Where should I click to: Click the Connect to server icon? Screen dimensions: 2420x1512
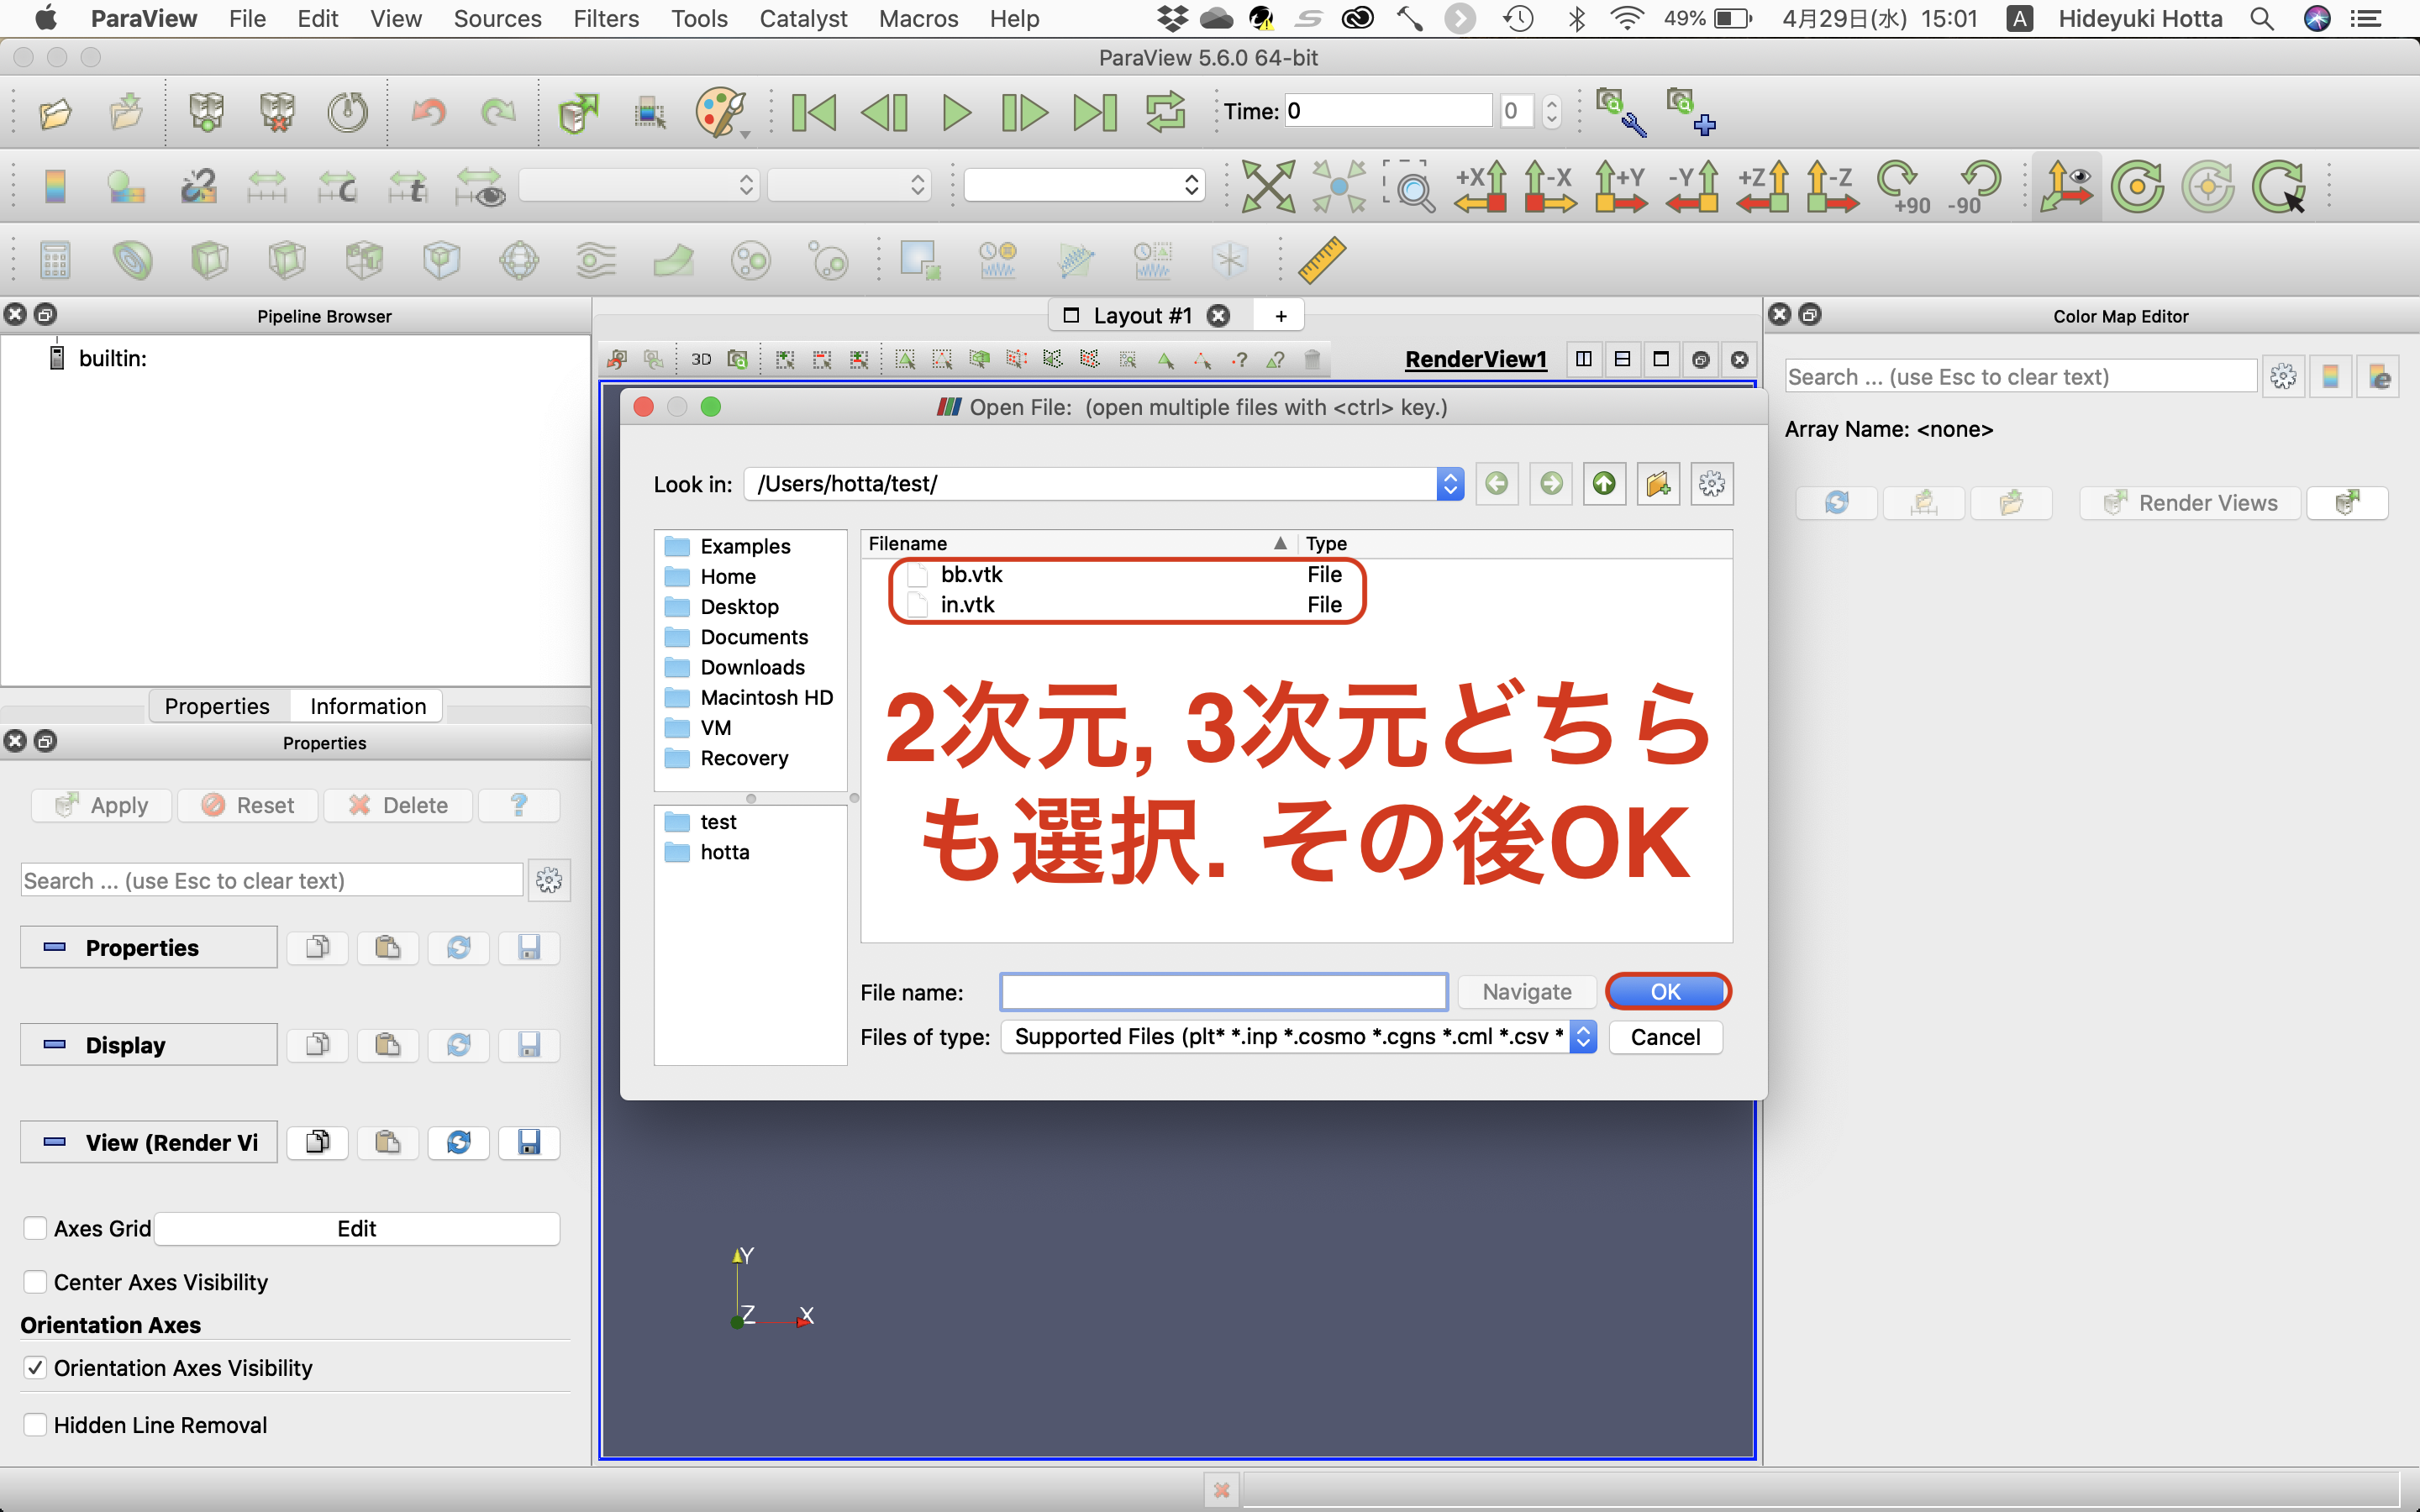point(207,112)
